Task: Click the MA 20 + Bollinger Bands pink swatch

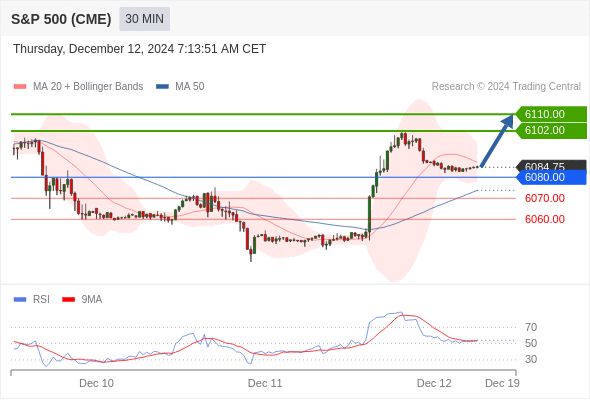Action: coord(20,87)
